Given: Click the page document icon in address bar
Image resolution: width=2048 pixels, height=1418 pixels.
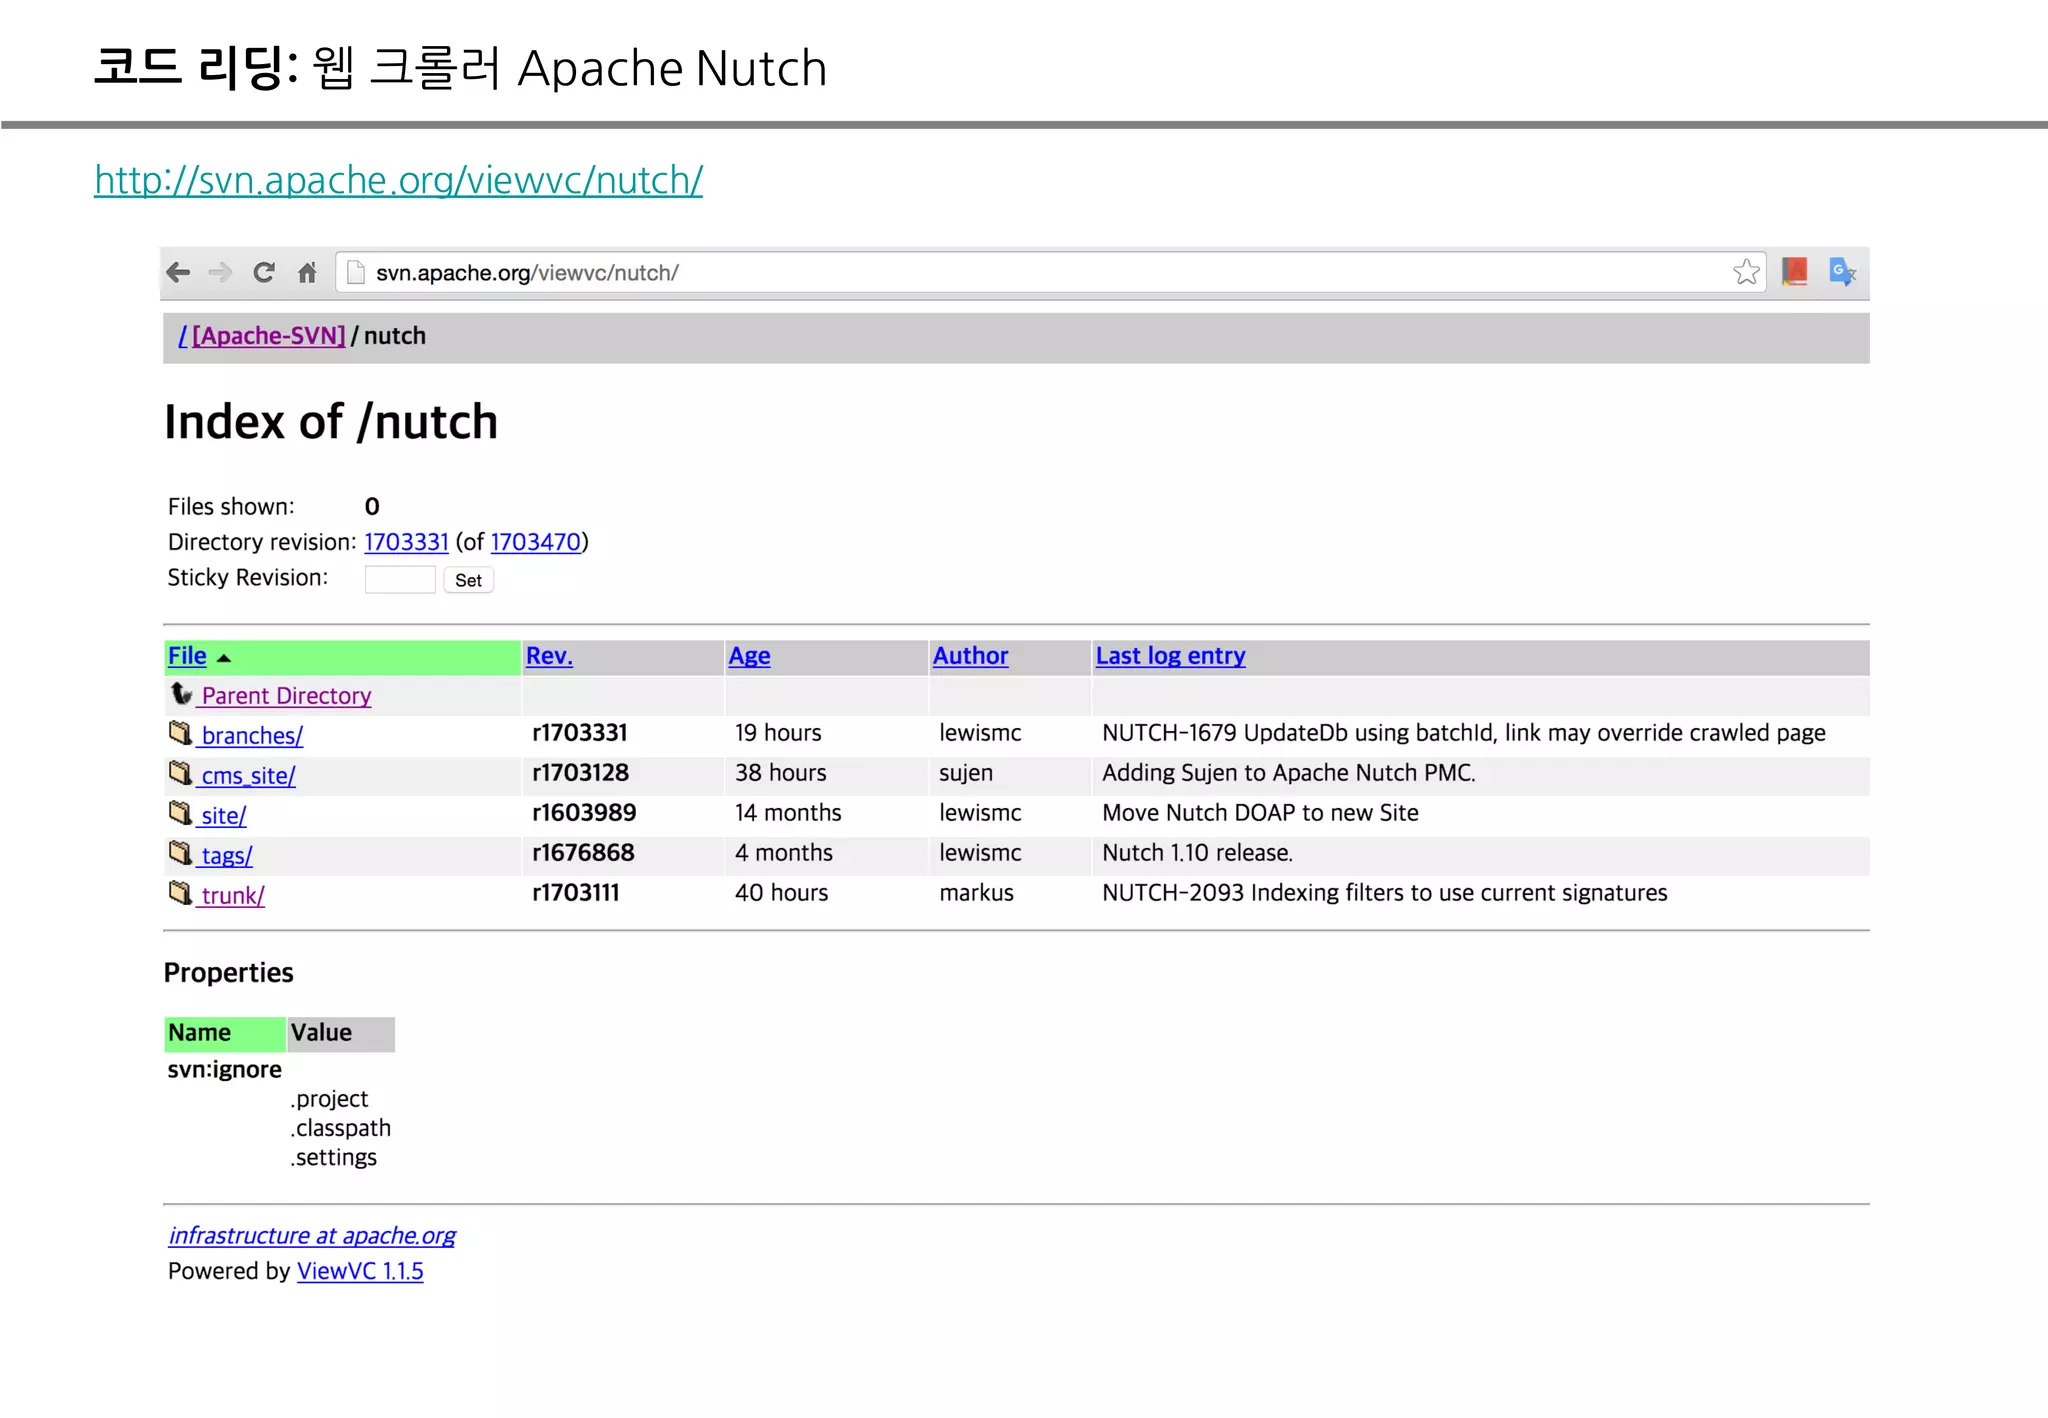Looking at the screenshot, I should (355, 272).
